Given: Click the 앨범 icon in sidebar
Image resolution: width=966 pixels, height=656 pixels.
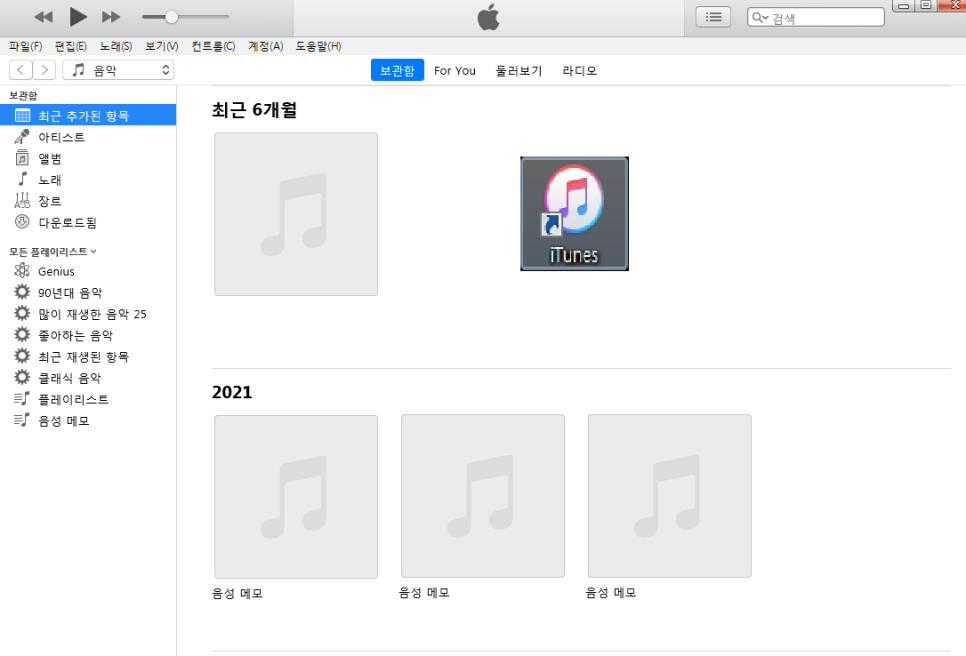Looking at the screenshot, I should click(22, 158).
